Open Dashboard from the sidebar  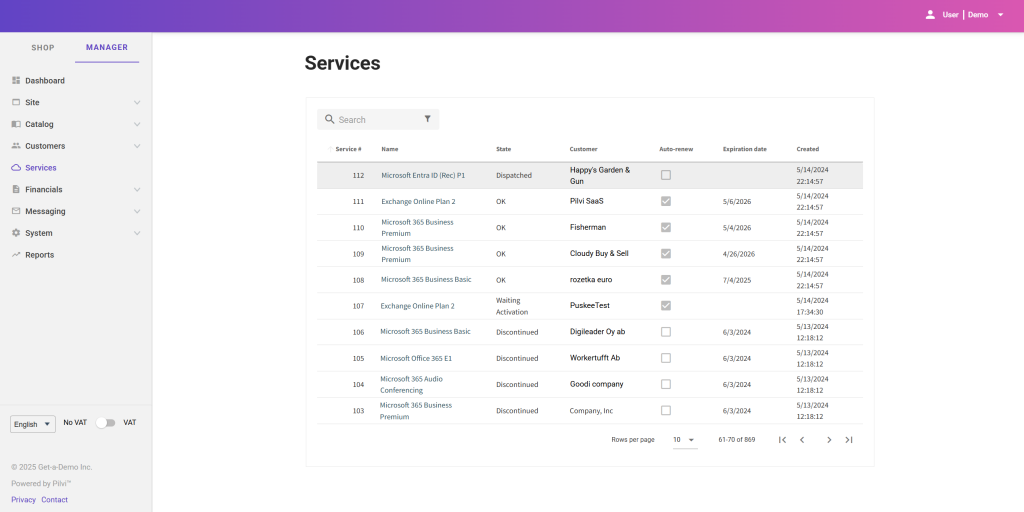click(x=45, y=80)
